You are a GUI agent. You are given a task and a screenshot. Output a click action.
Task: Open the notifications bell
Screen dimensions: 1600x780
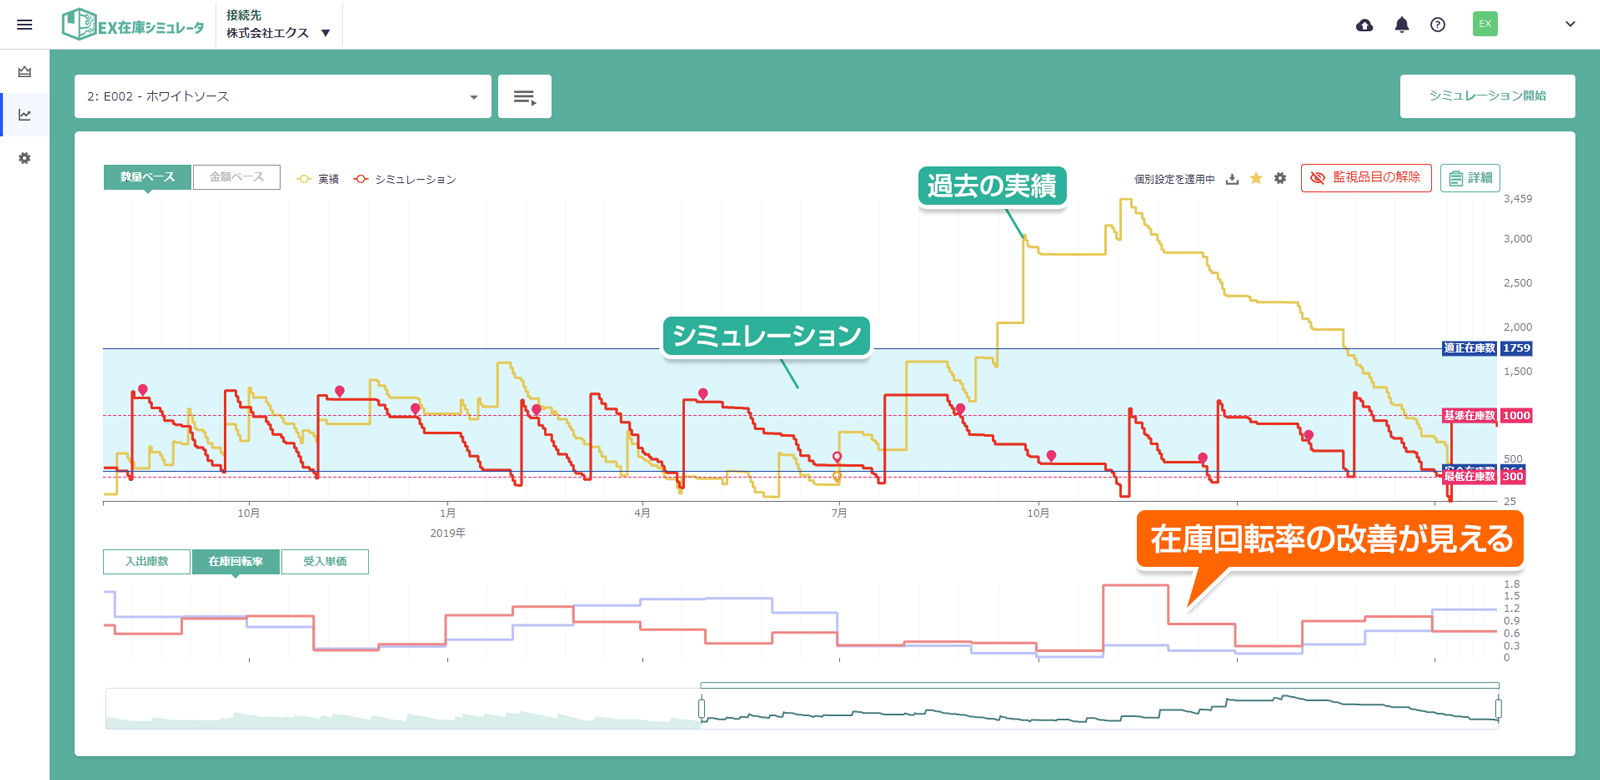click(1401, 25)
